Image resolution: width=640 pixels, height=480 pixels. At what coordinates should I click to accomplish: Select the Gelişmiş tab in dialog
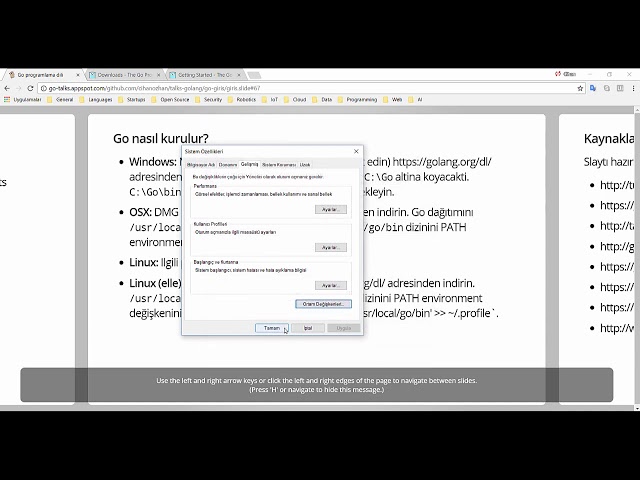(249, 164)
